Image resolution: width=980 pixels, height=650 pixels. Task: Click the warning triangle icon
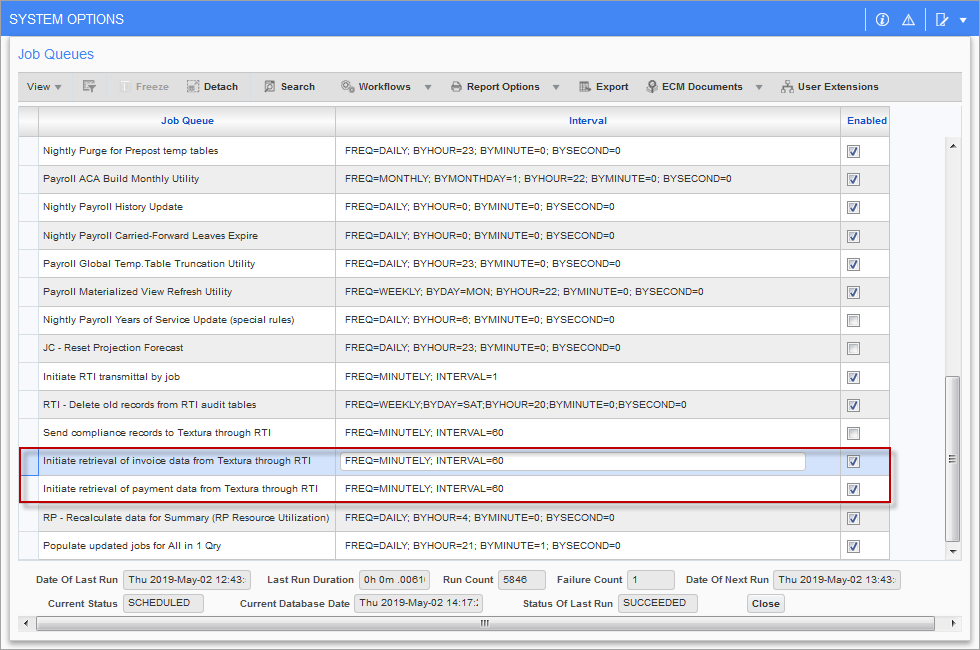[908, 19]
